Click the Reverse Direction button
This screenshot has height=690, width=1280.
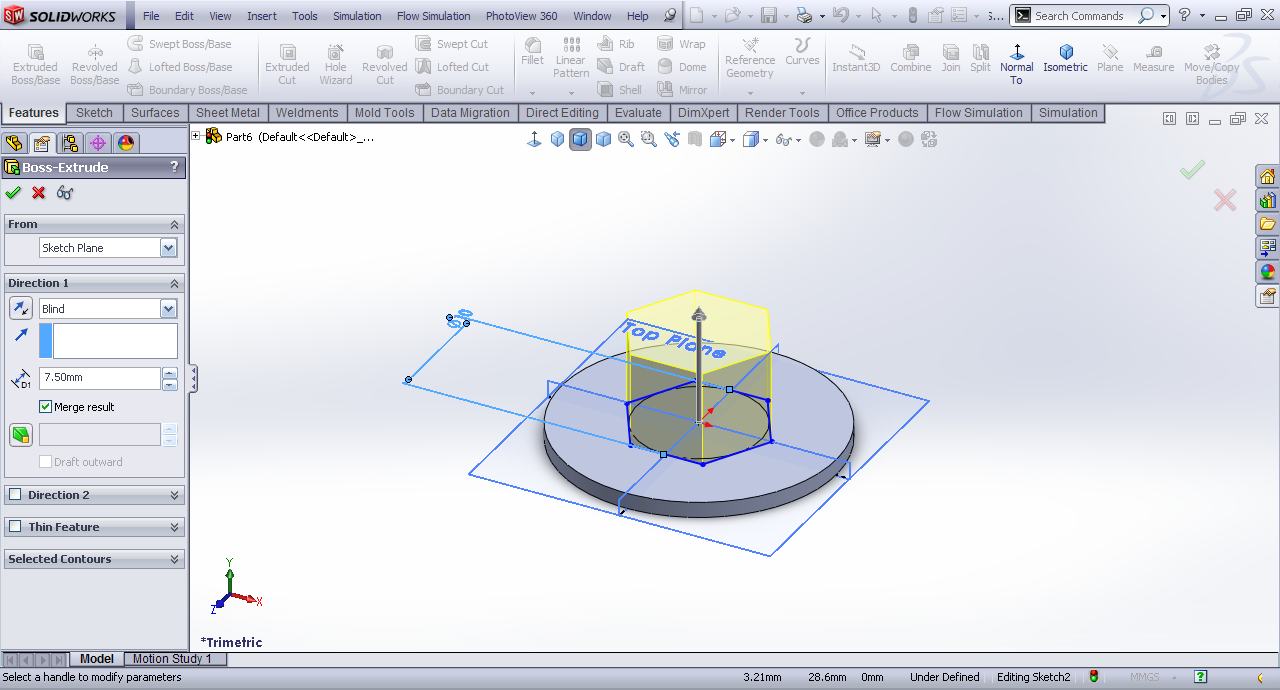click(x=21, y=309)
